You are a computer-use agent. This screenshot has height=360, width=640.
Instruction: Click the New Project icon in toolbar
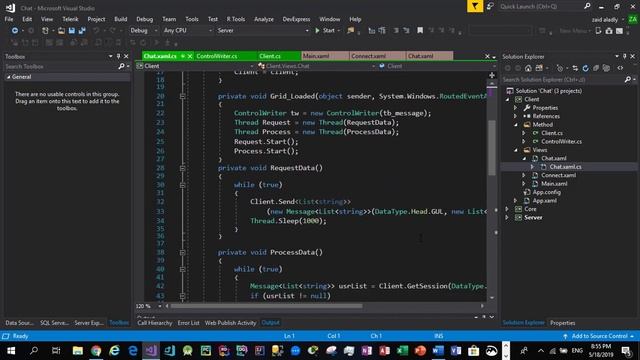click(45, 31)
